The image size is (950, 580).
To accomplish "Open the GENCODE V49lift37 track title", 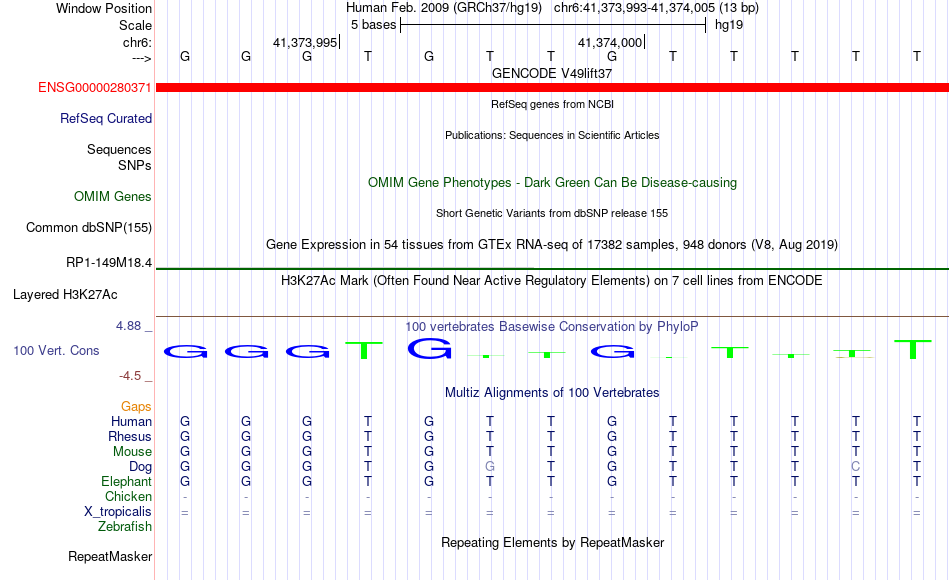I will pyautogui.click(x=552, y=73).
